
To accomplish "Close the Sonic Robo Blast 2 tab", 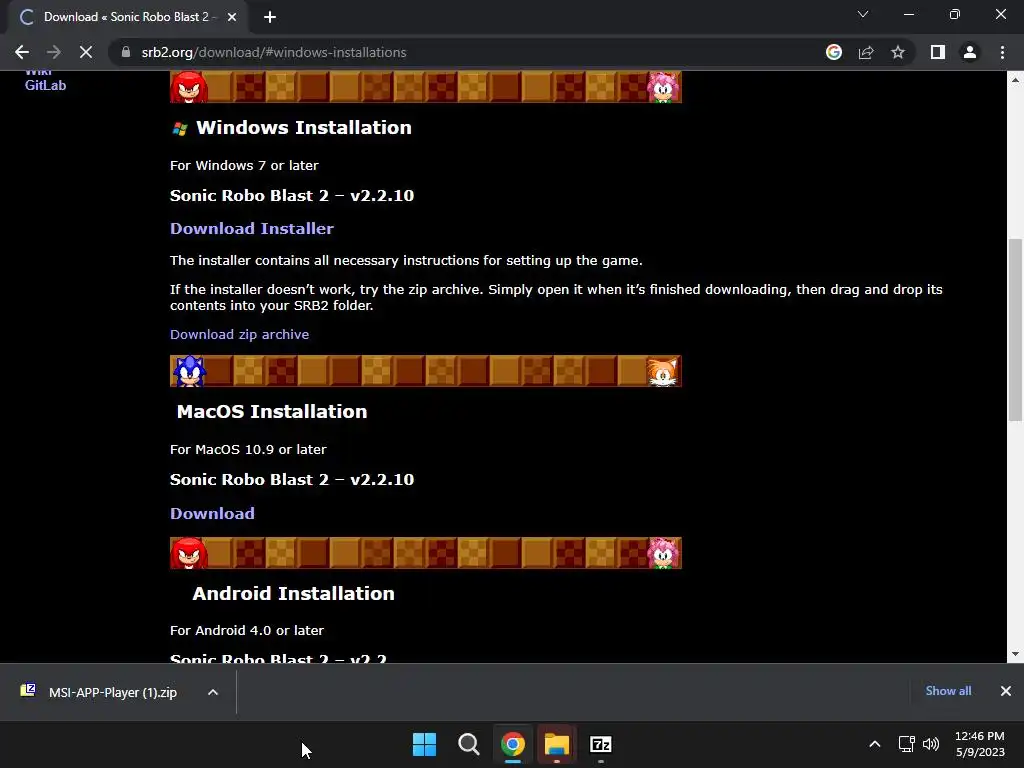I will [x=232, y=17].
